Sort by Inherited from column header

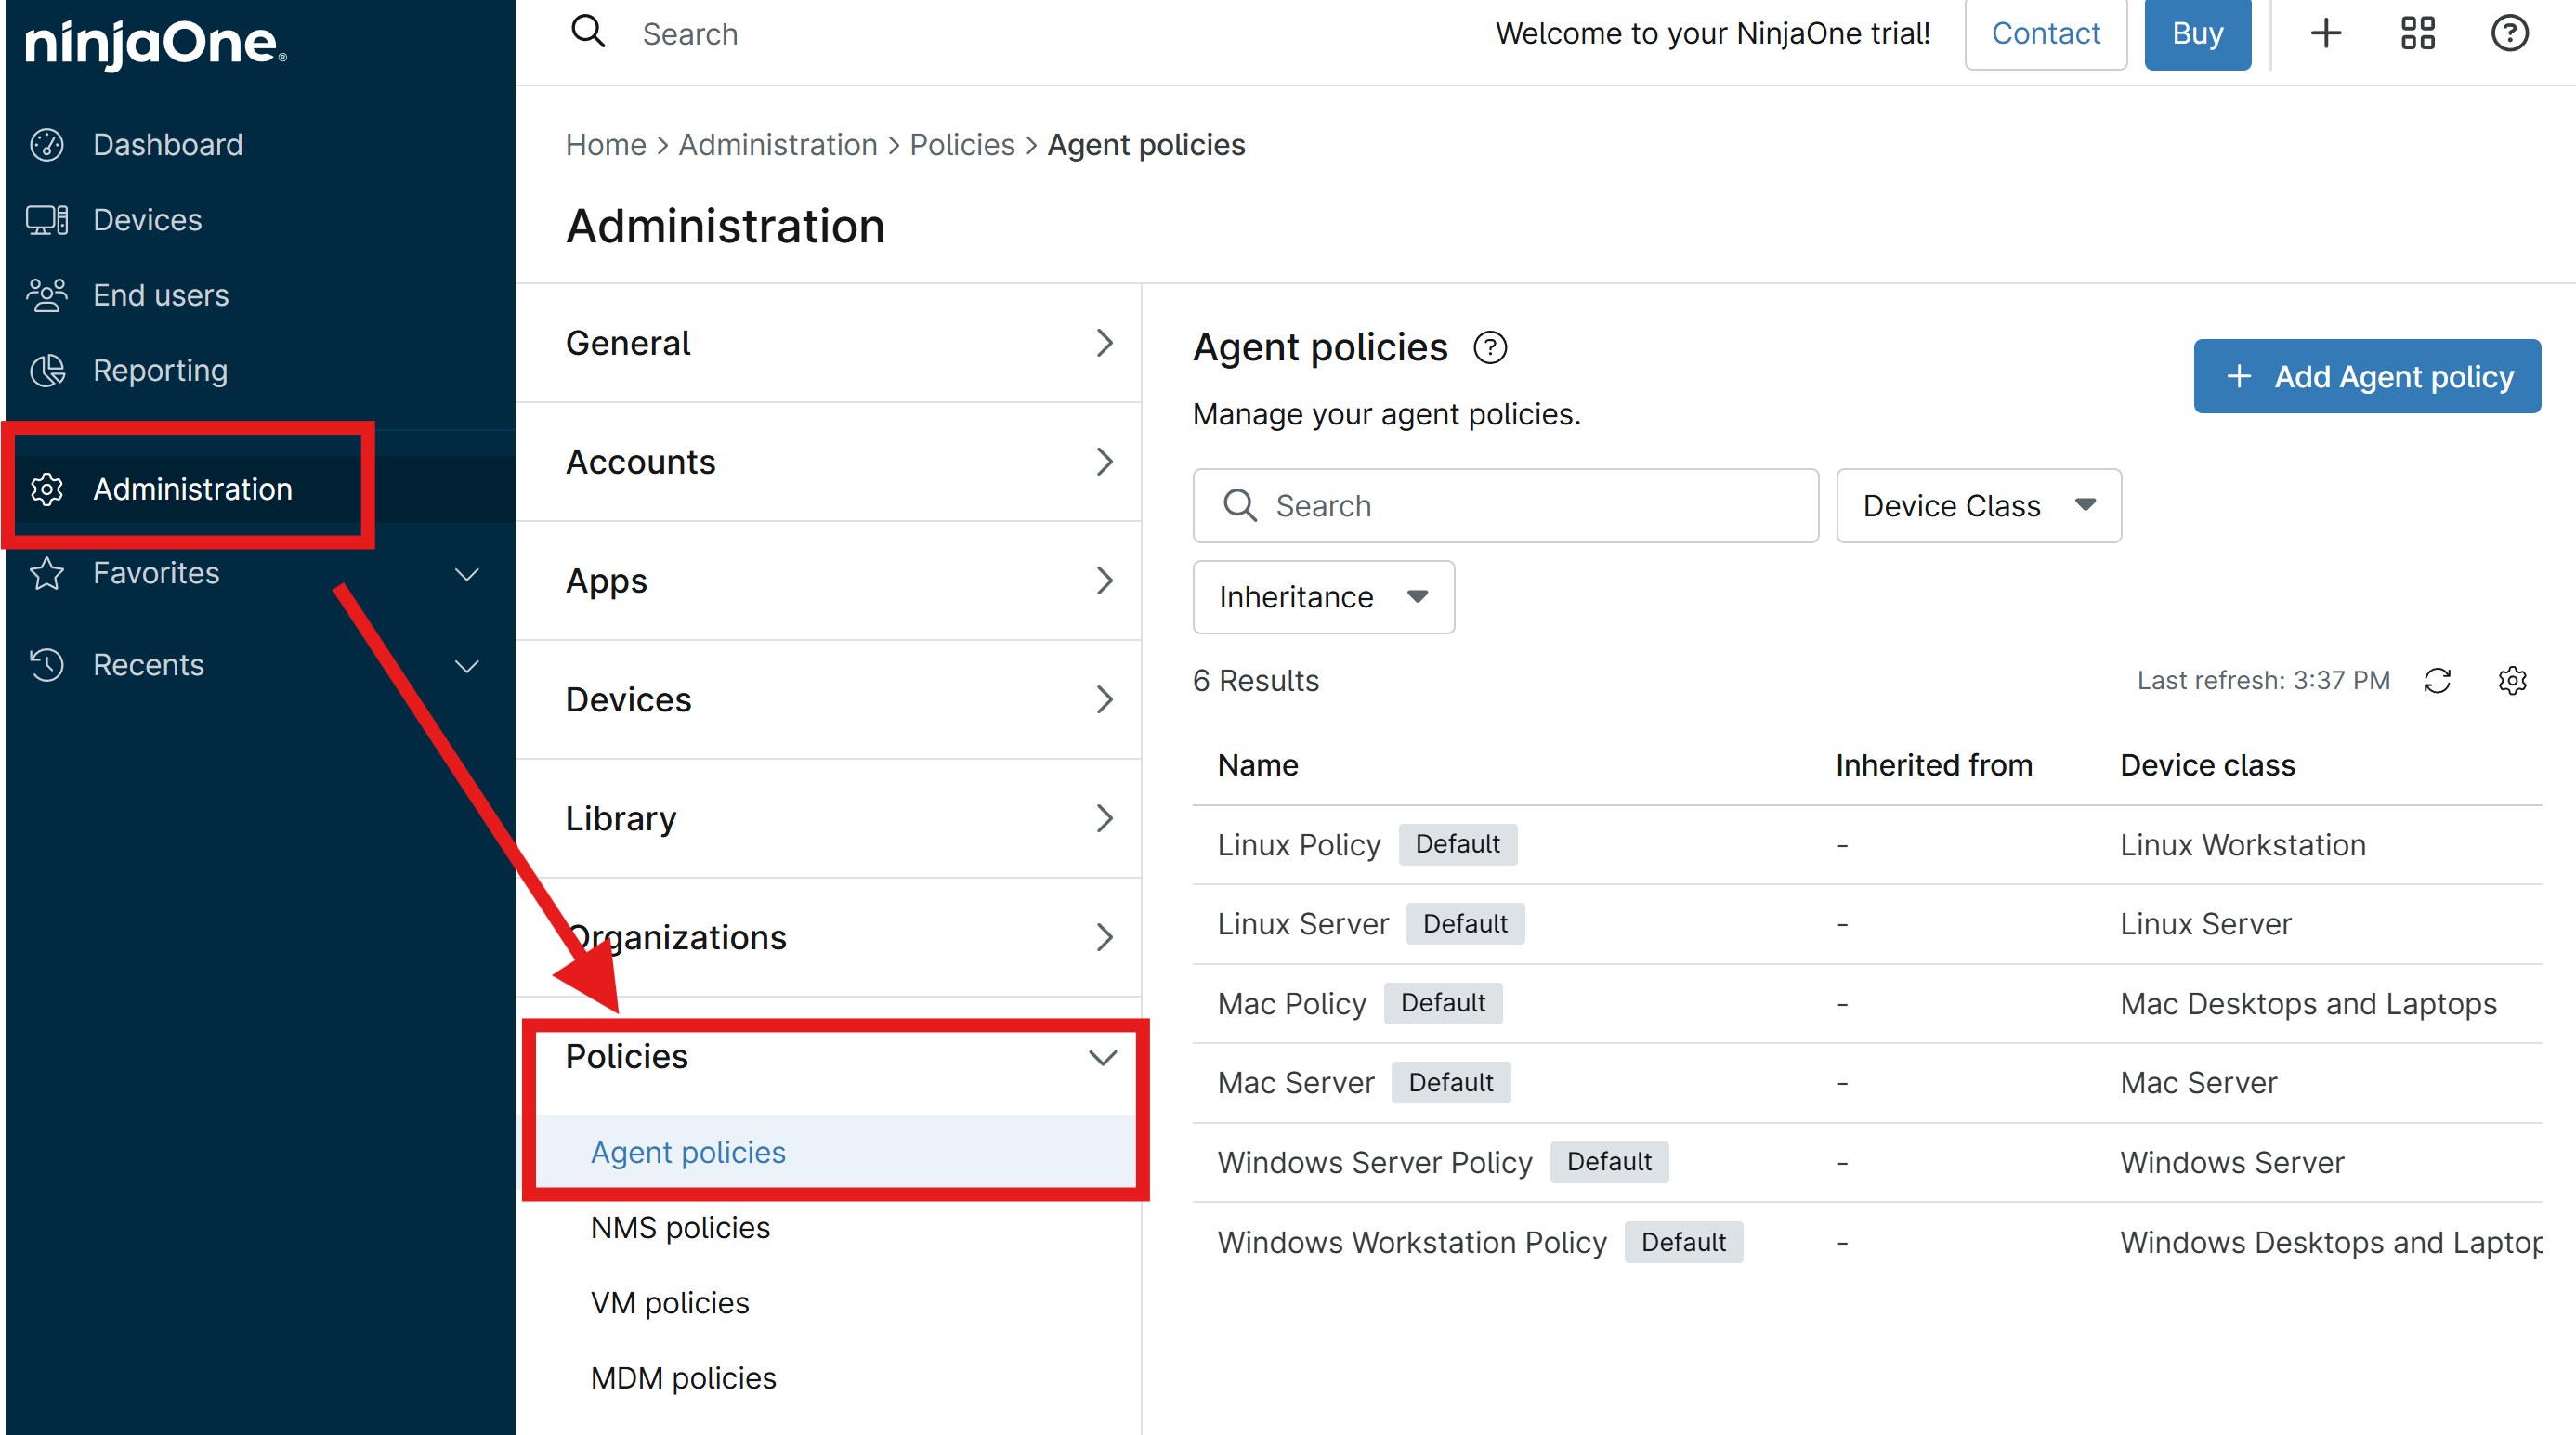coord(1933,765)
